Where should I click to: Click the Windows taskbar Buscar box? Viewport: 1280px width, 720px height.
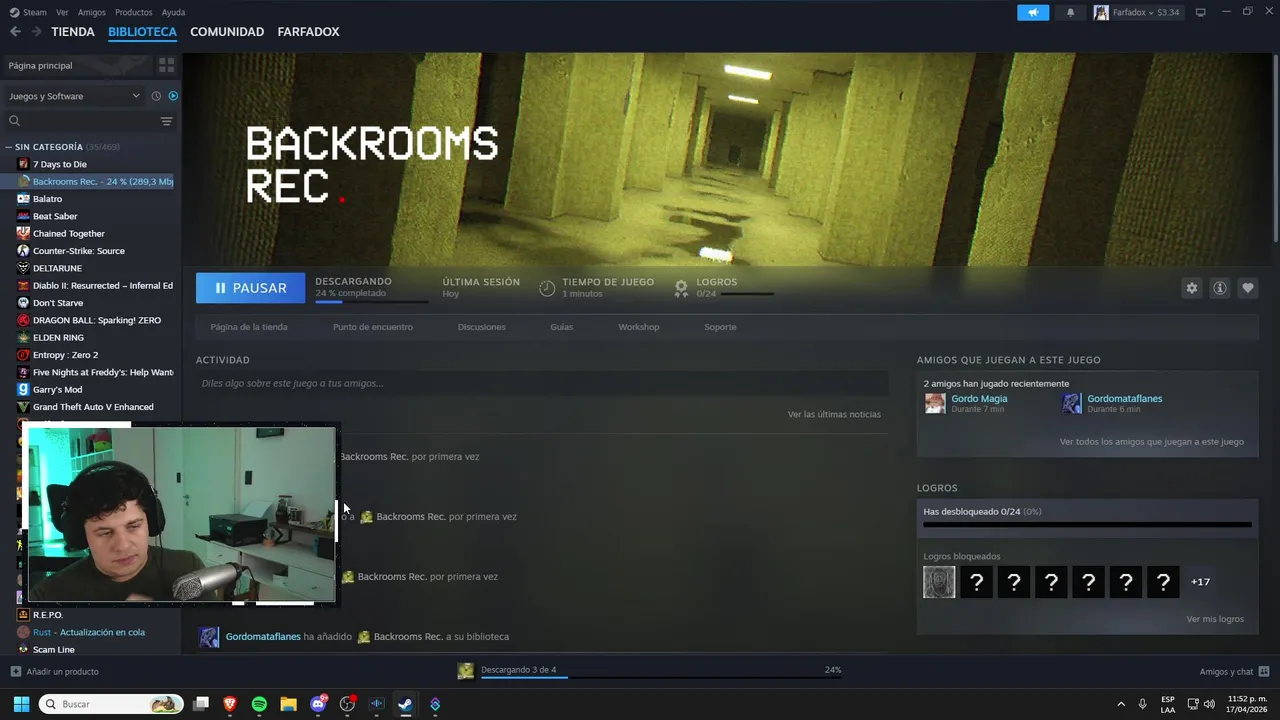tap(111, 704)
